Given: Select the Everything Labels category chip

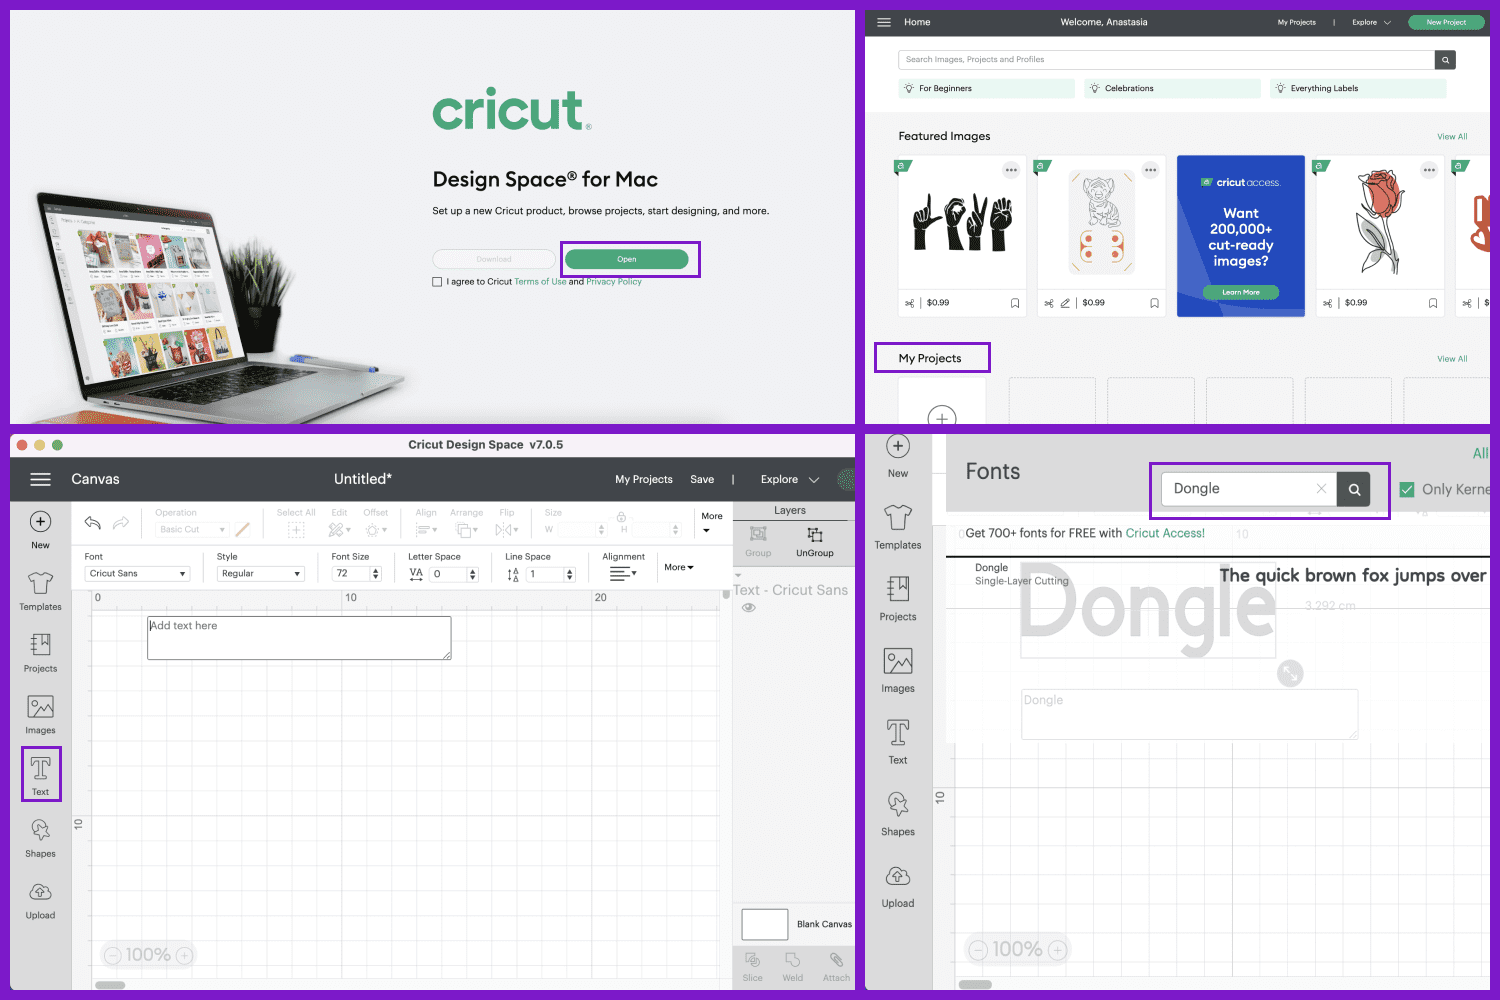Looking at the screenshot, I should (1358, 89).
